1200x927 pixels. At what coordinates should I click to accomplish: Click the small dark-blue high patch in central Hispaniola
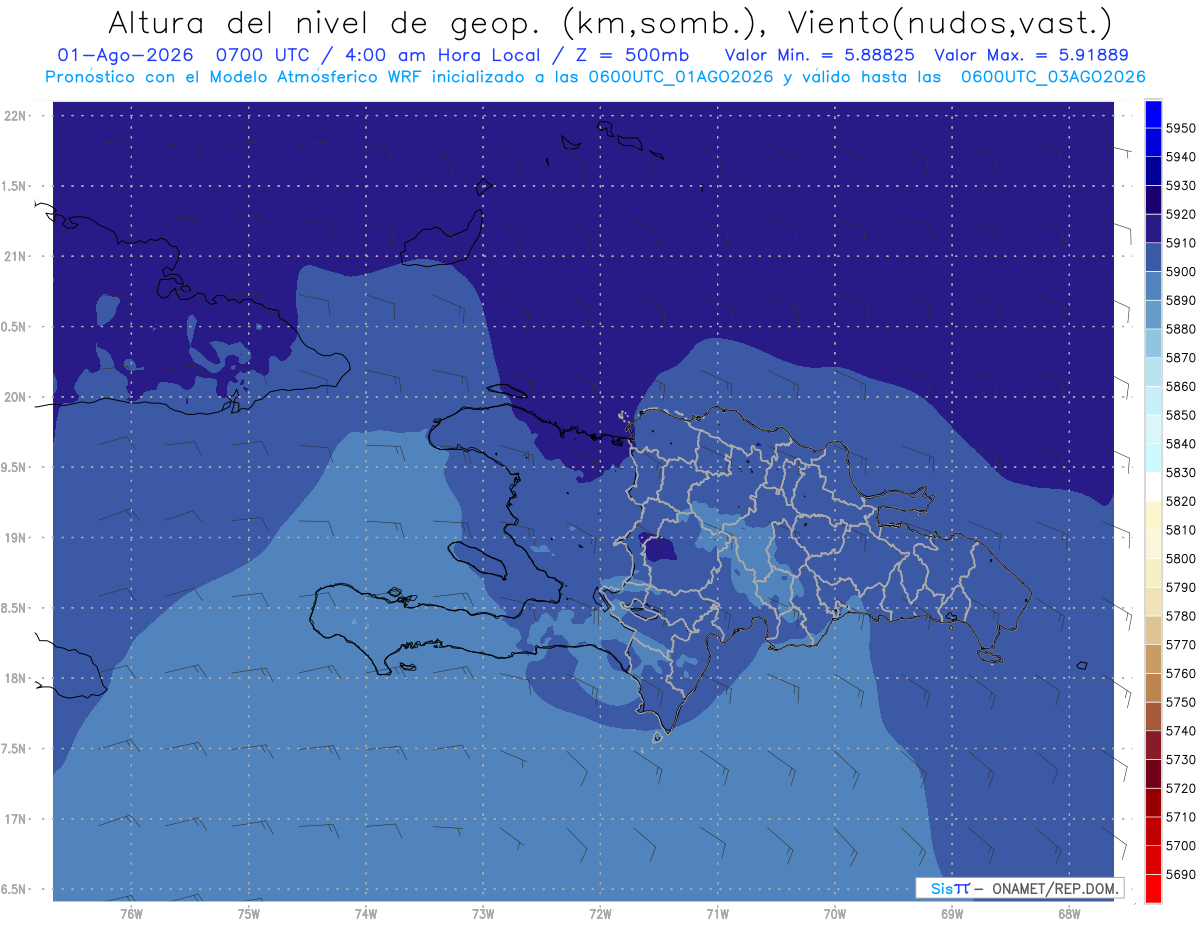(x=659, y=549)
